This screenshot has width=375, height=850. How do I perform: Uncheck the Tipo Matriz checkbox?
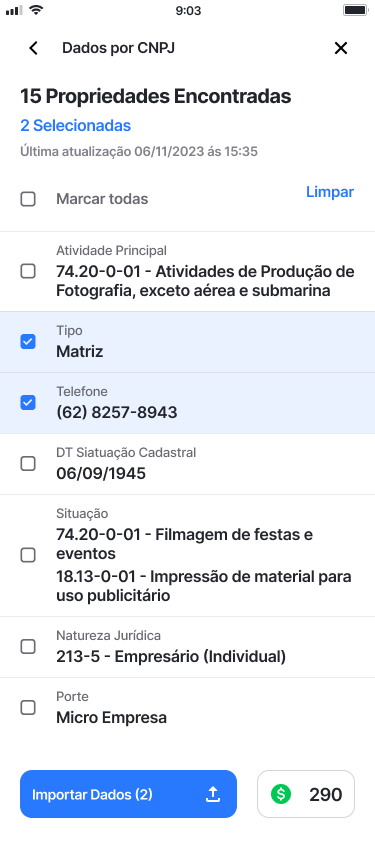click(28, 342)
